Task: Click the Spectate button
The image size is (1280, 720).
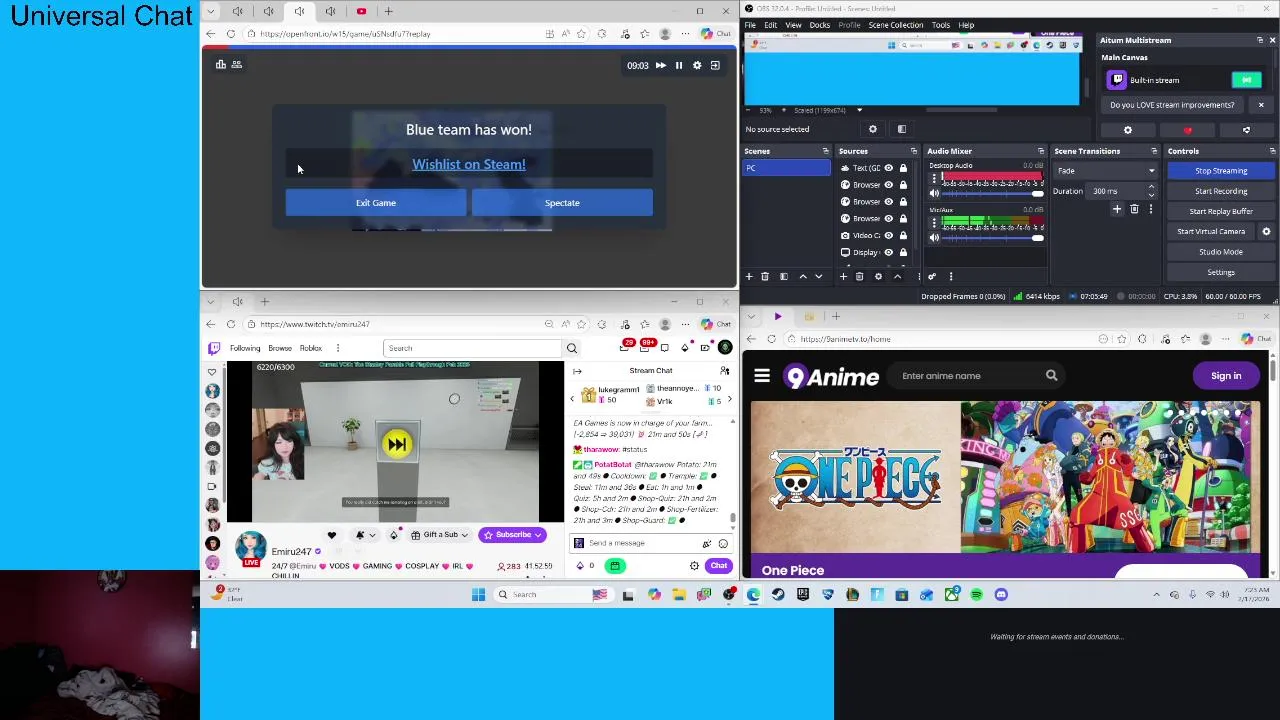Action: 562,203
